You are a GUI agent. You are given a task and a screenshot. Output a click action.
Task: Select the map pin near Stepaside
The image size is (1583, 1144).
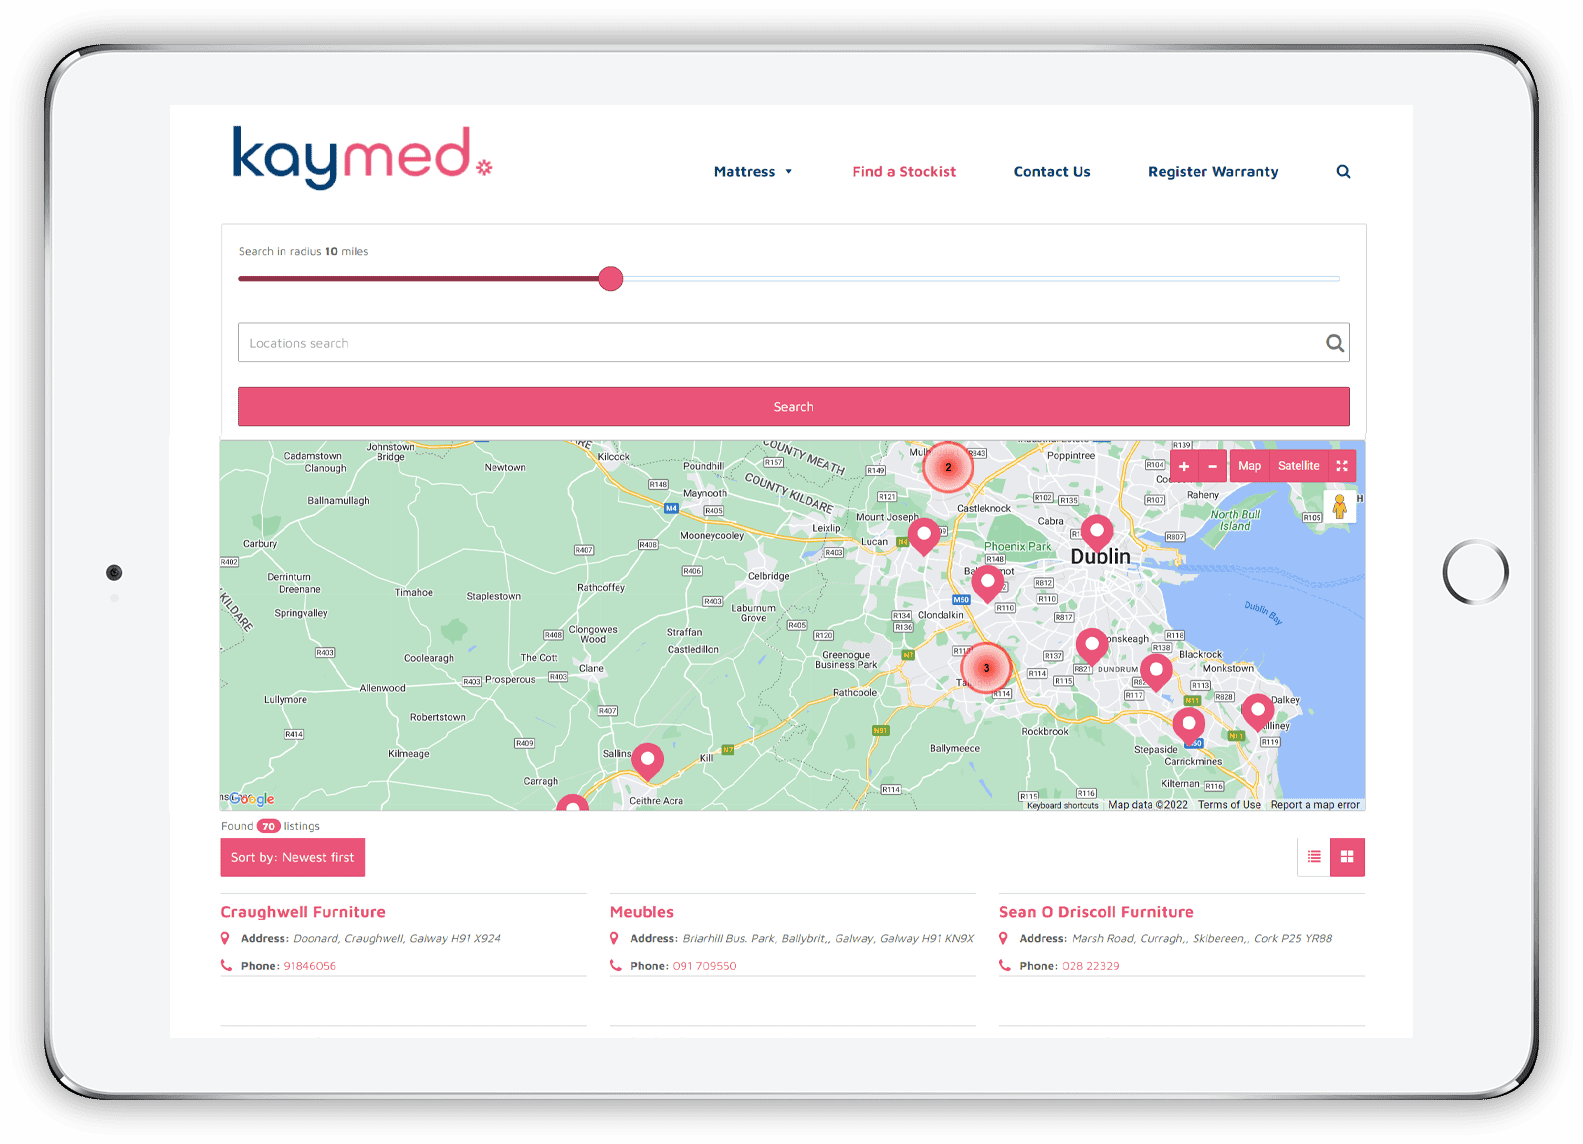pos(1189,725)
